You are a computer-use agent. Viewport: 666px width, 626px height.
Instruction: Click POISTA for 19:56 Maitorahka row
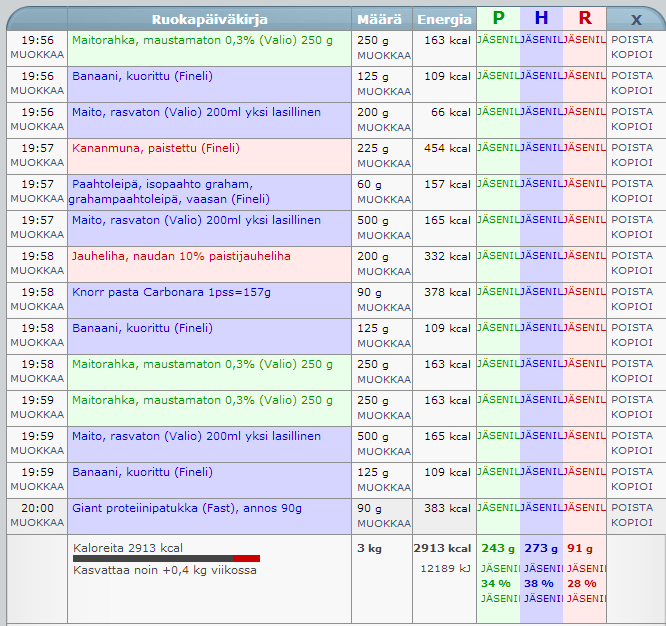632,39
